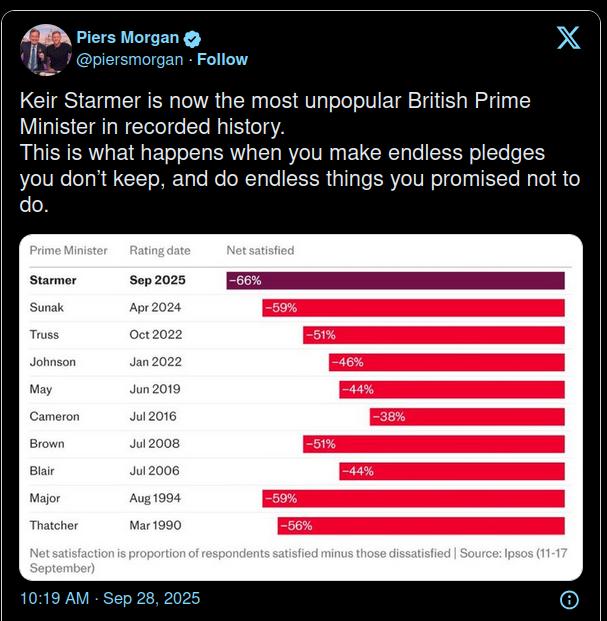Click Johnson's -46% satisfaction bar
Viewport: 607px width, 621px height.
point(447,362)
